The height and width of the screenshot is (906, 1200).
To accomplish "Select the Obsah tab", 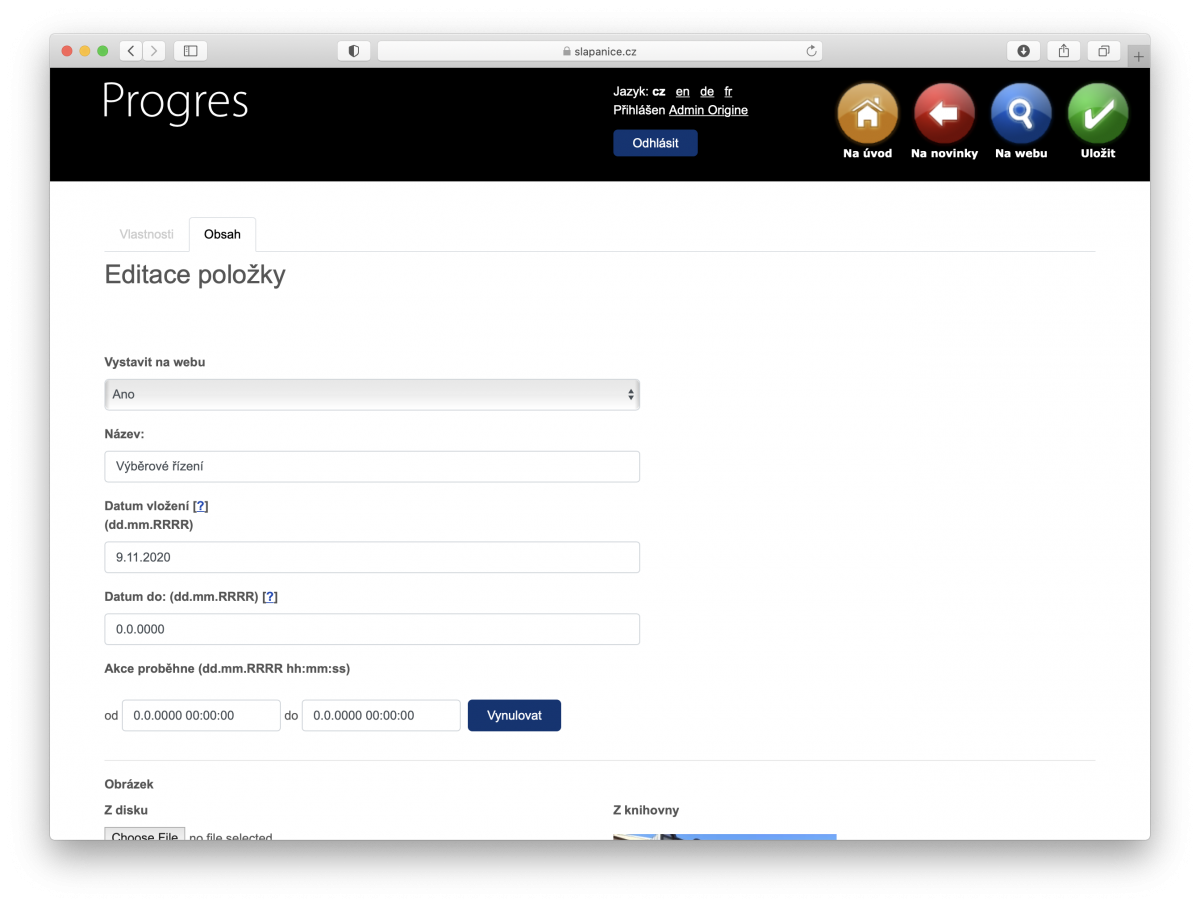I will click(222, 235).
